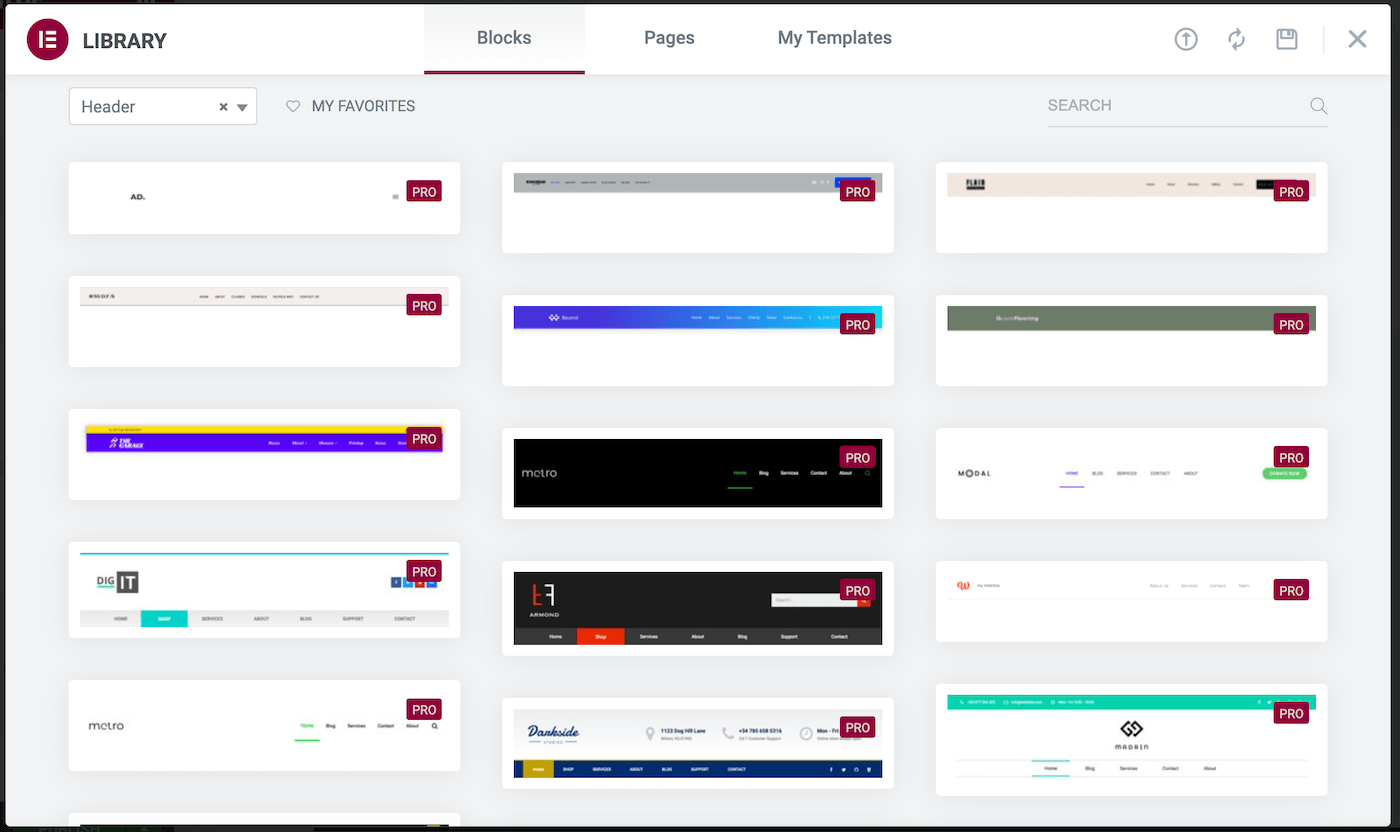Show MY FAVORITES templates
Viewport: 1400px width, 832px height.
363,106
